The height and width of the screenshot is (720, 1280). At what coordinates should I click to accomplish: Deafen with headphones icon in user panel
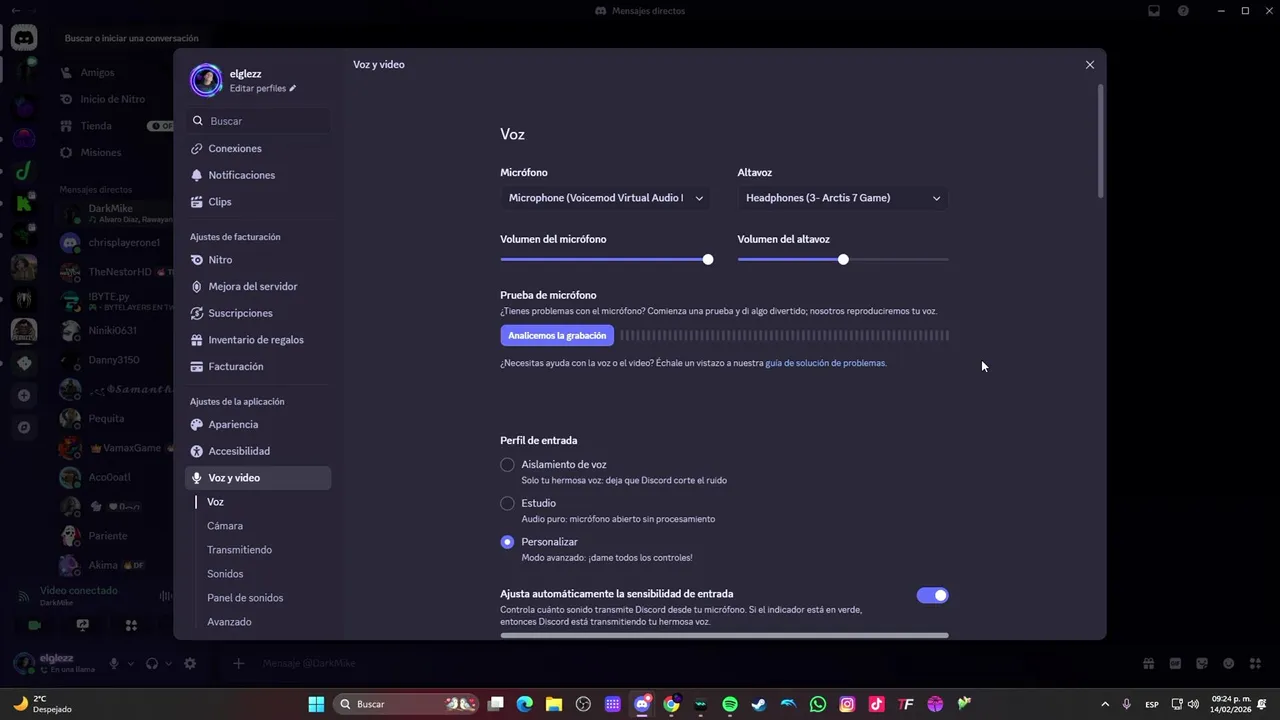(152, 663)
